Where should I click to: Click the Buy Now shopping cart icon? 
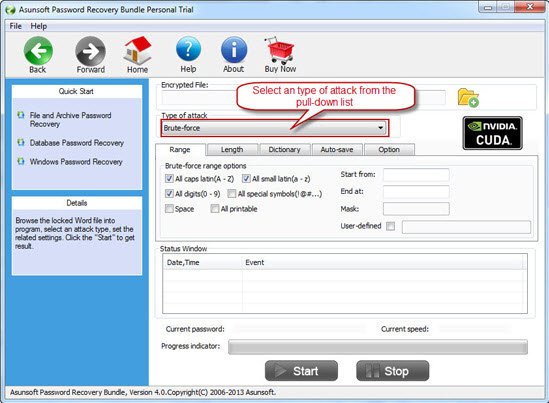280,50
